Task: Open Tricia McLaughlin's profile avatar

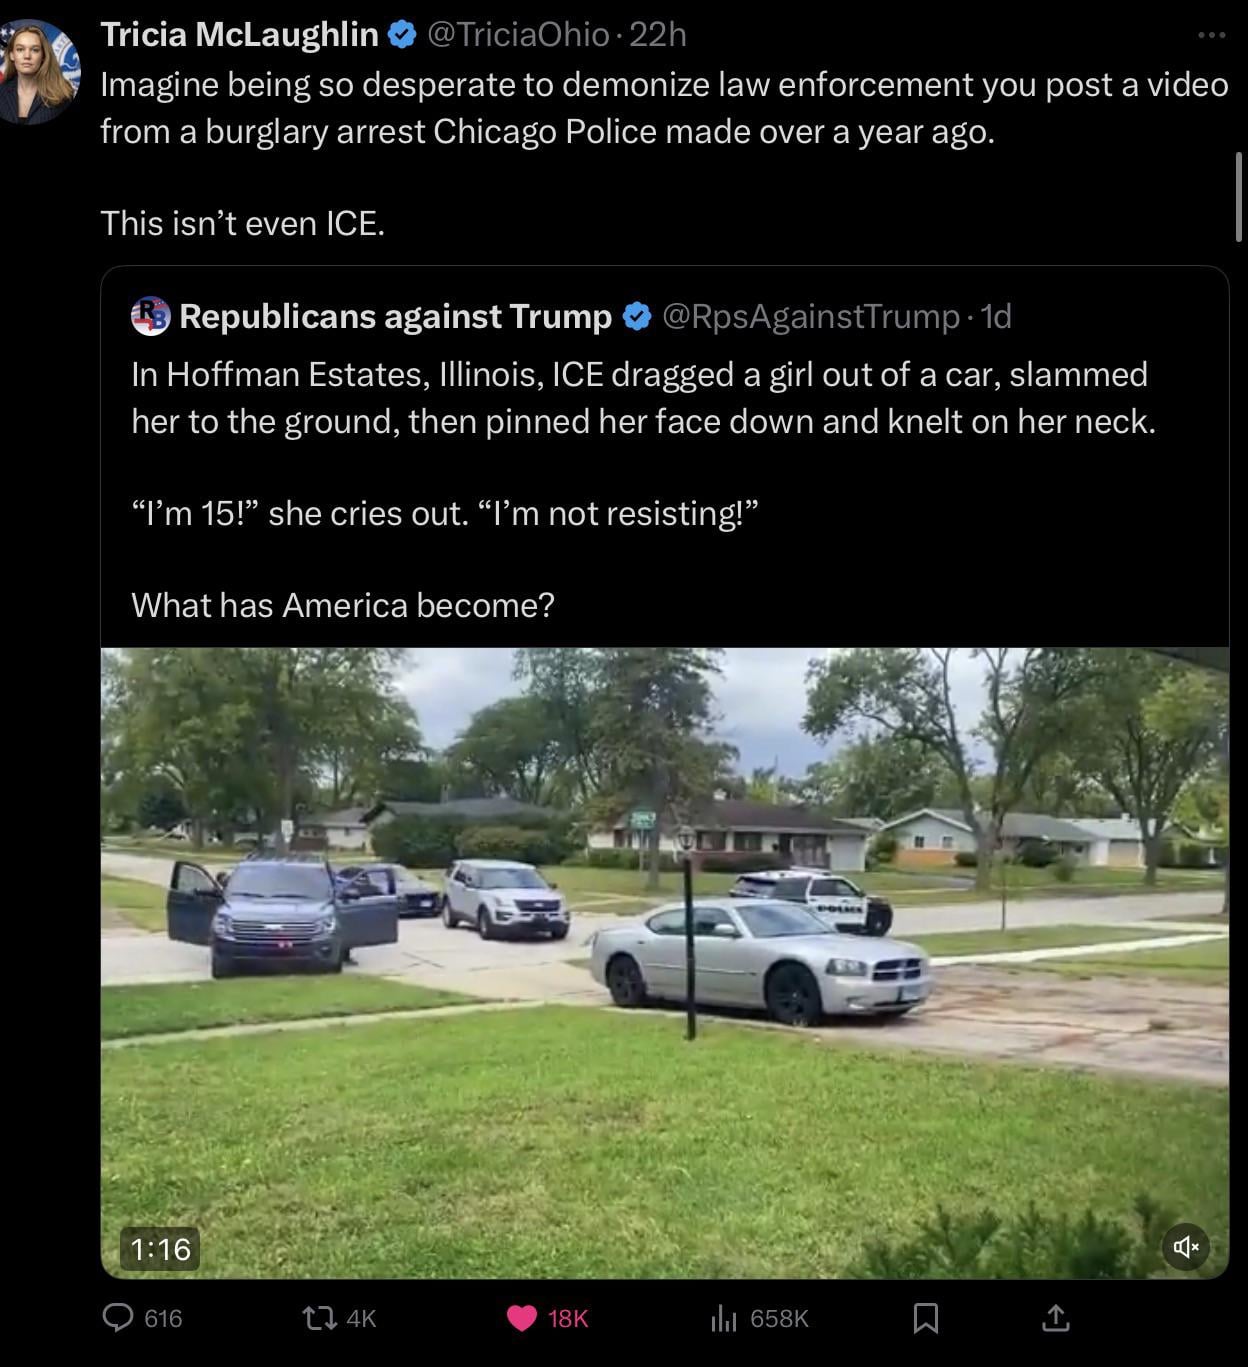Action: (38, 70)
